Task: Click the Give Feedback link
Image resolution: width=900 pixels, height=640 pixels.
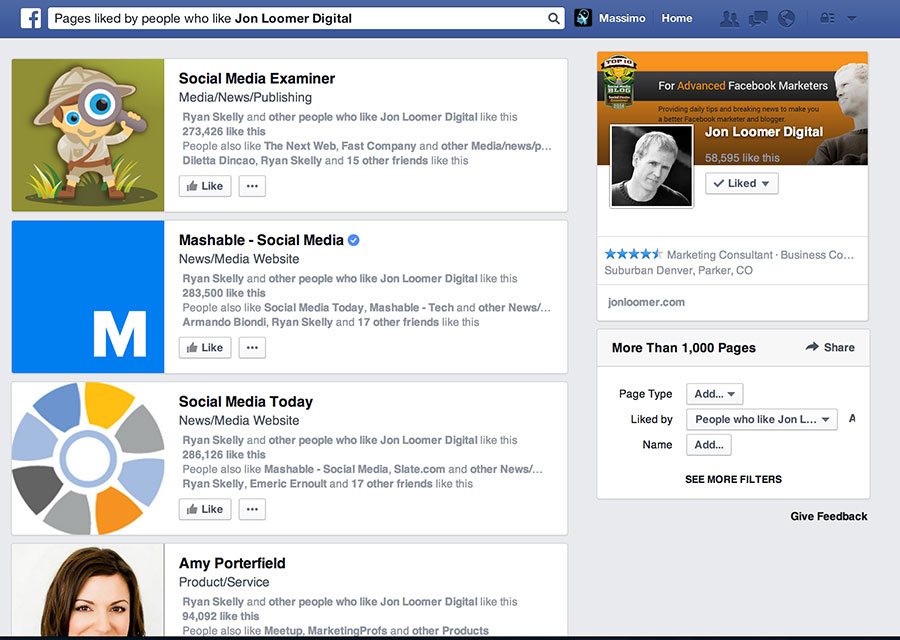Action: click(828, 516)
